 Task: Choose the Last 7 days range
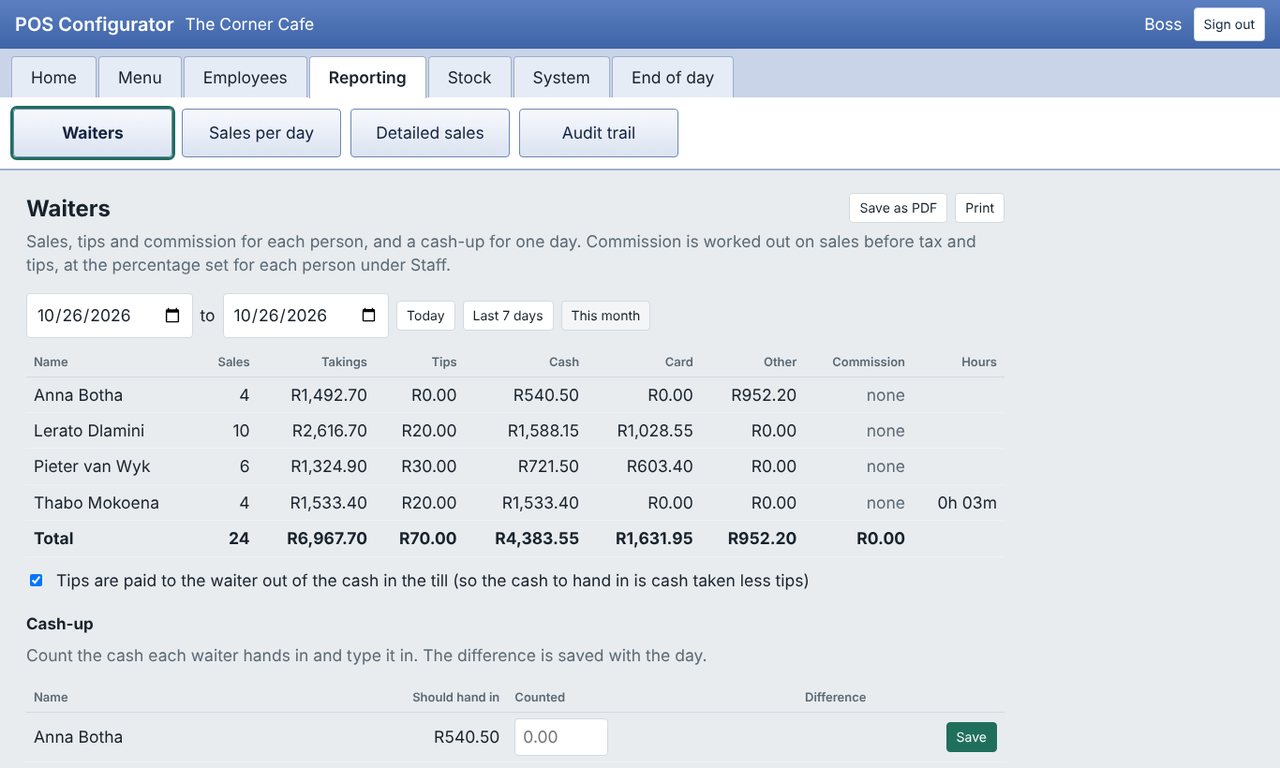click(x=508, y=316)
